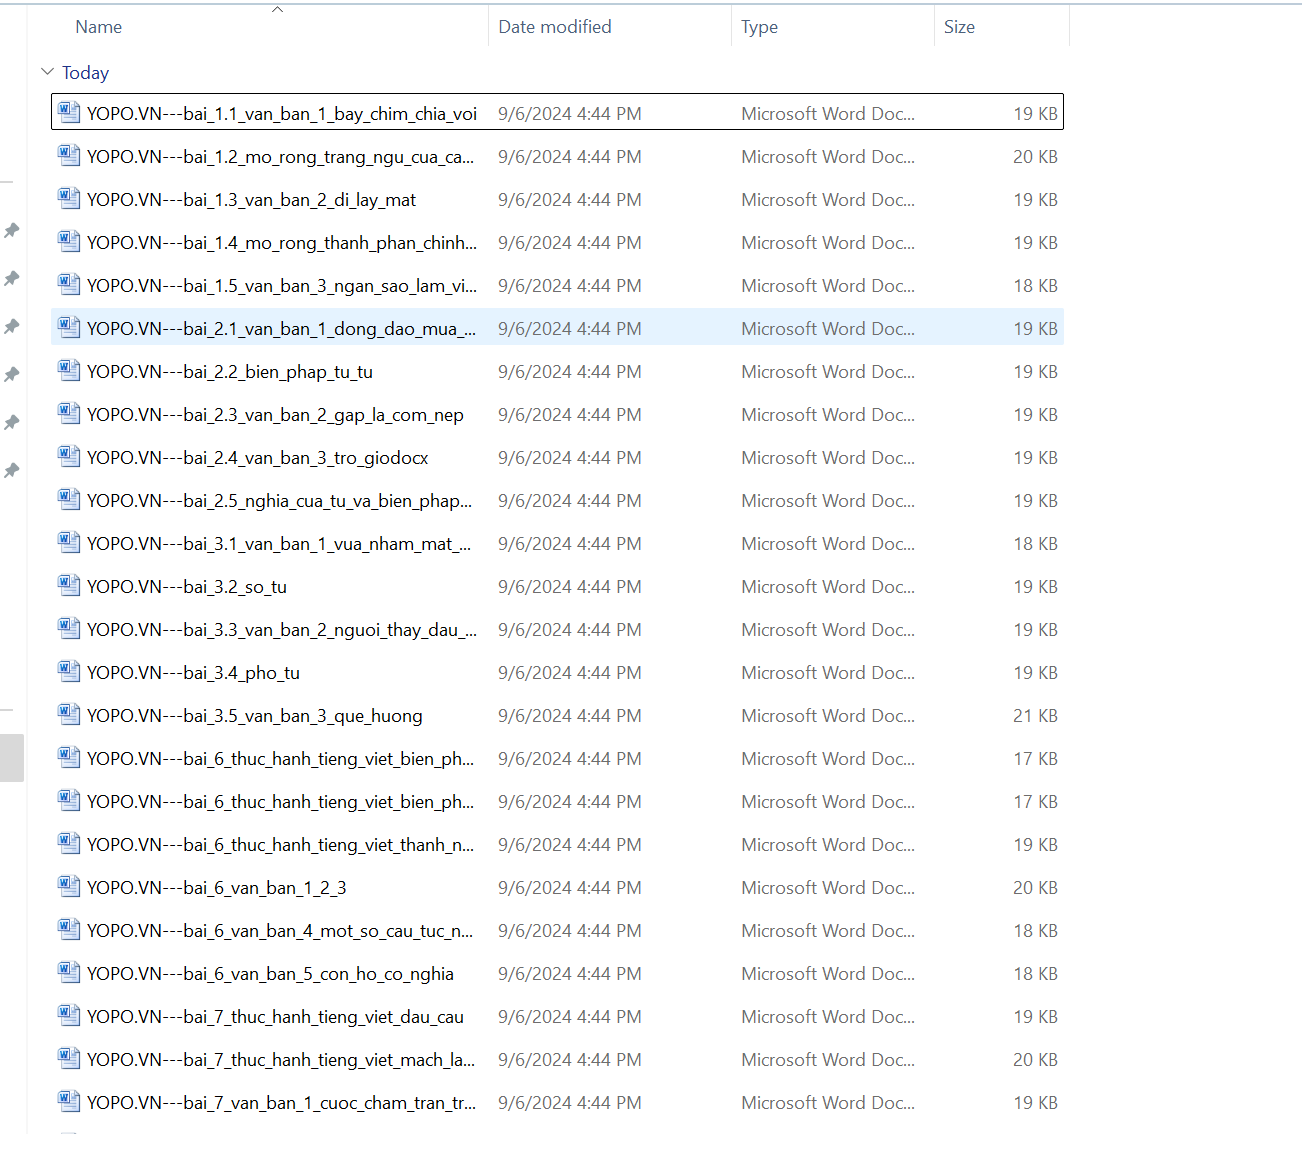The image size is (1302, 1158).
Task: Click the 20 KB size of bai_1.2 file
Action: pos(1035,157)
